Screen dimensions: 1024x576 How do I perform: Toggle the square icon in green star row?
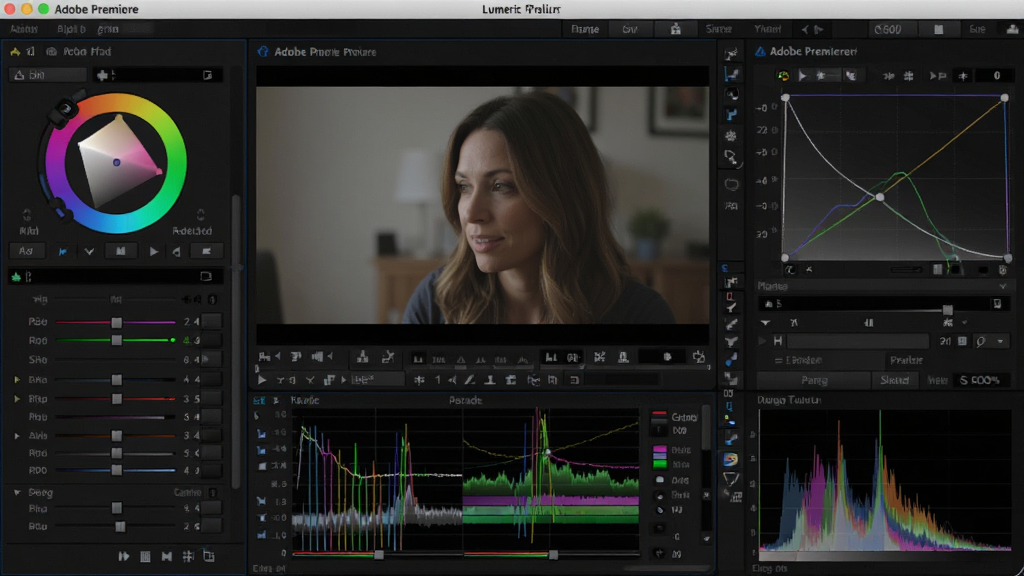pyautogui.click(x=206, y=277)
